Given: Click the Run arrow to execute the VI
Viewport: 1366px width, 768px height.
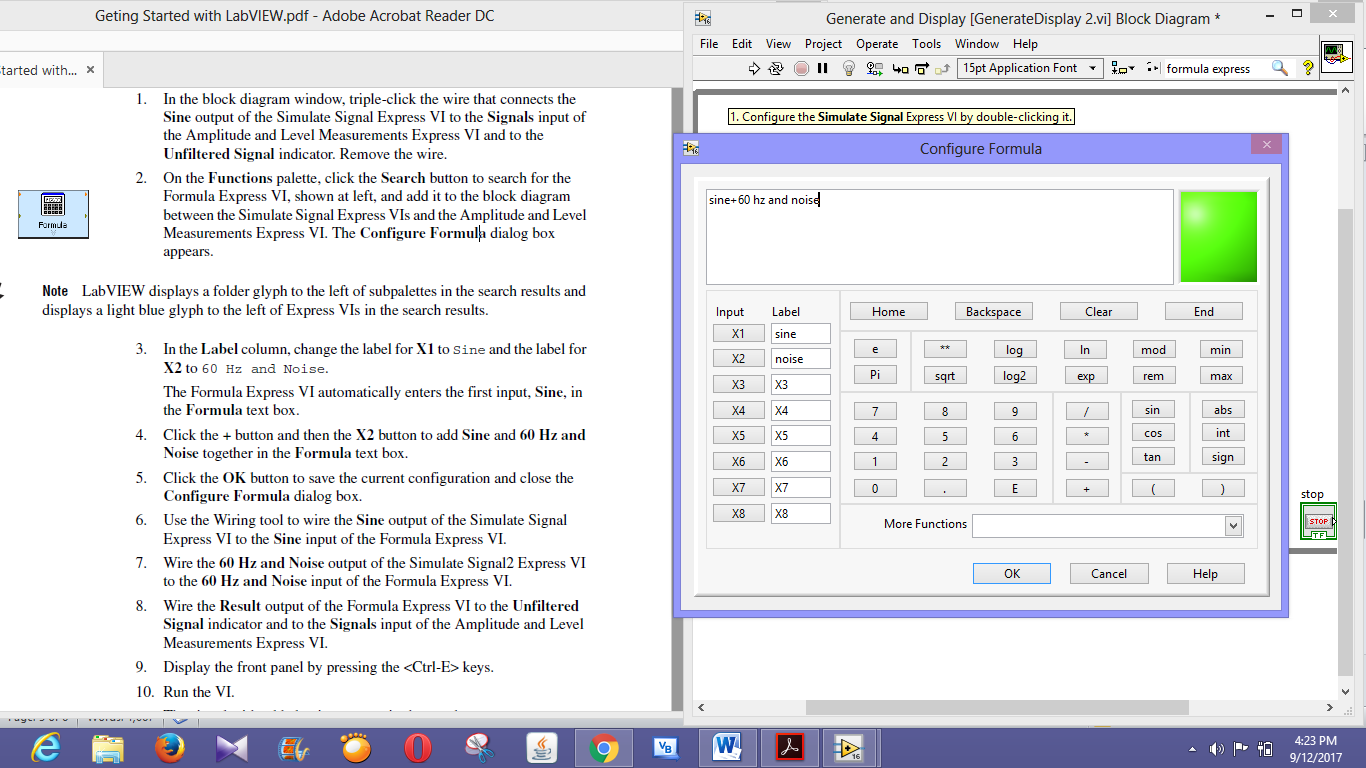Looking at the screenshot, I should click(x=754, y=68).
